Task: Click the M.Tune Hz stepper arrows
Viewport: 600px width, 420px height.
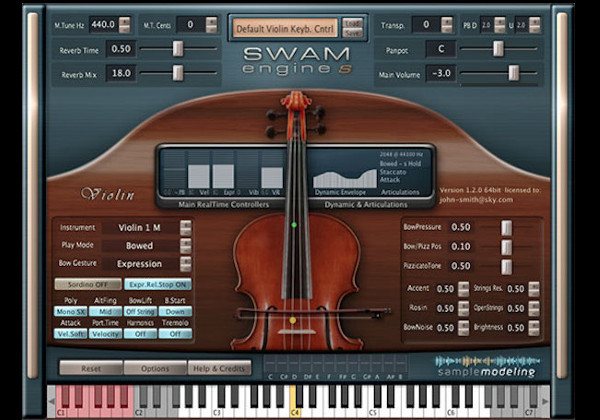Action: pos(124,24)
